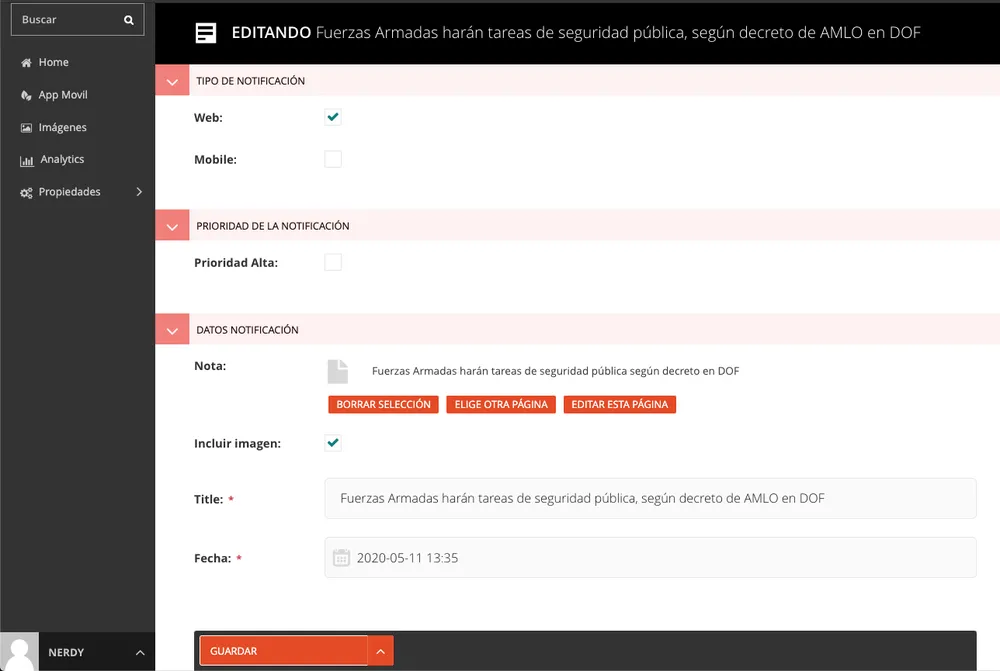Click the 'TIPO DE NOTIFICACIÓN' heading text
1000x671 pixels.
click(251, 81)
